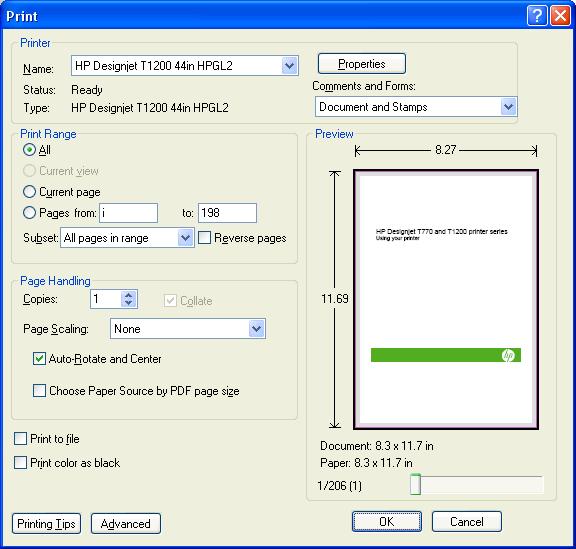Image resolution: width=576 pixels, height=549 pixels.
Task: Choose the Pages from radio option
Action: coord(29,213)
